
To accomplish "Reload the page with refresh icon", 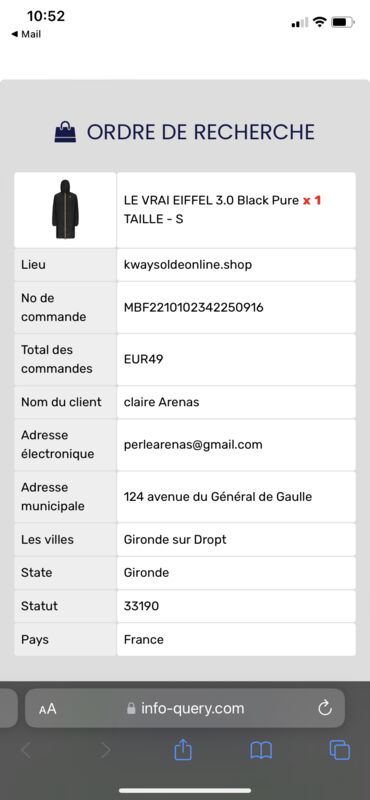I will point(325,708).
